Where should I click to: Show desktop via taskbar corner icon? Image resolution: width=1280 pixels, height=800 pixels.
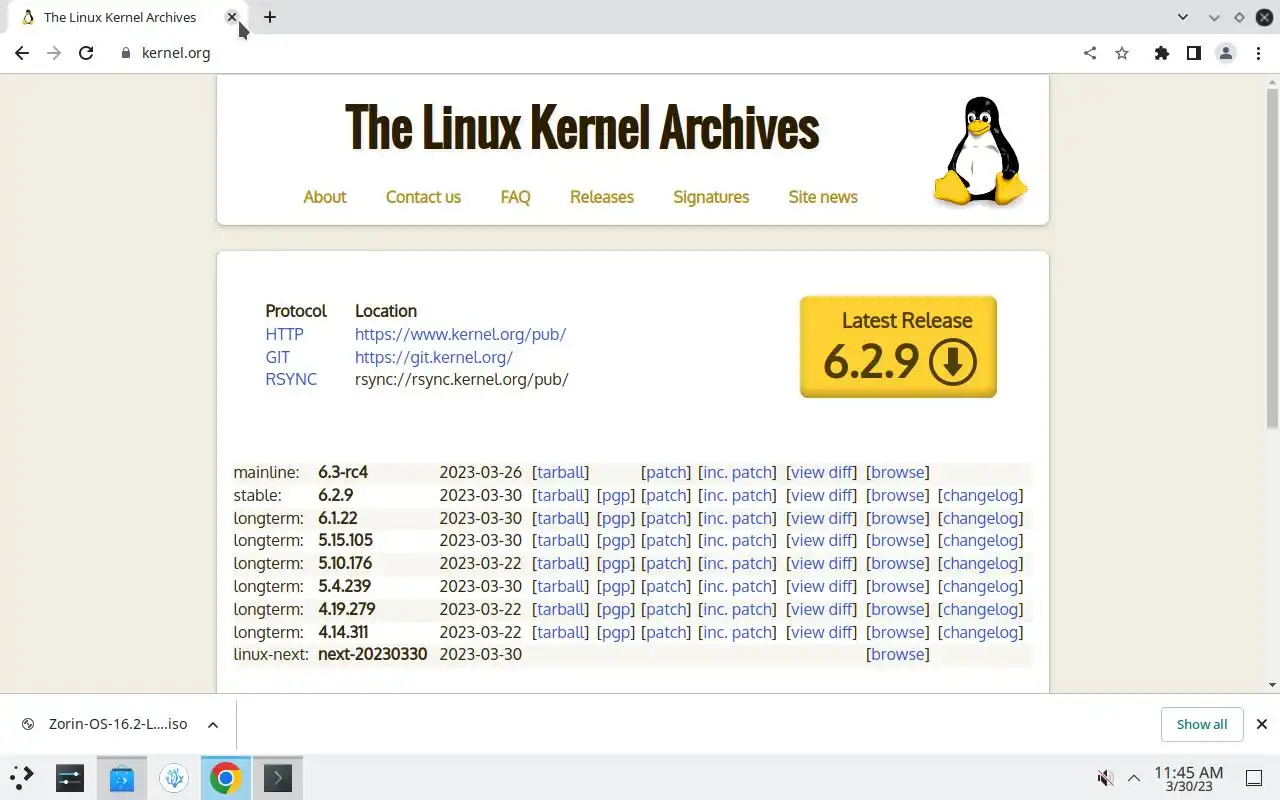coord(1254,777)
